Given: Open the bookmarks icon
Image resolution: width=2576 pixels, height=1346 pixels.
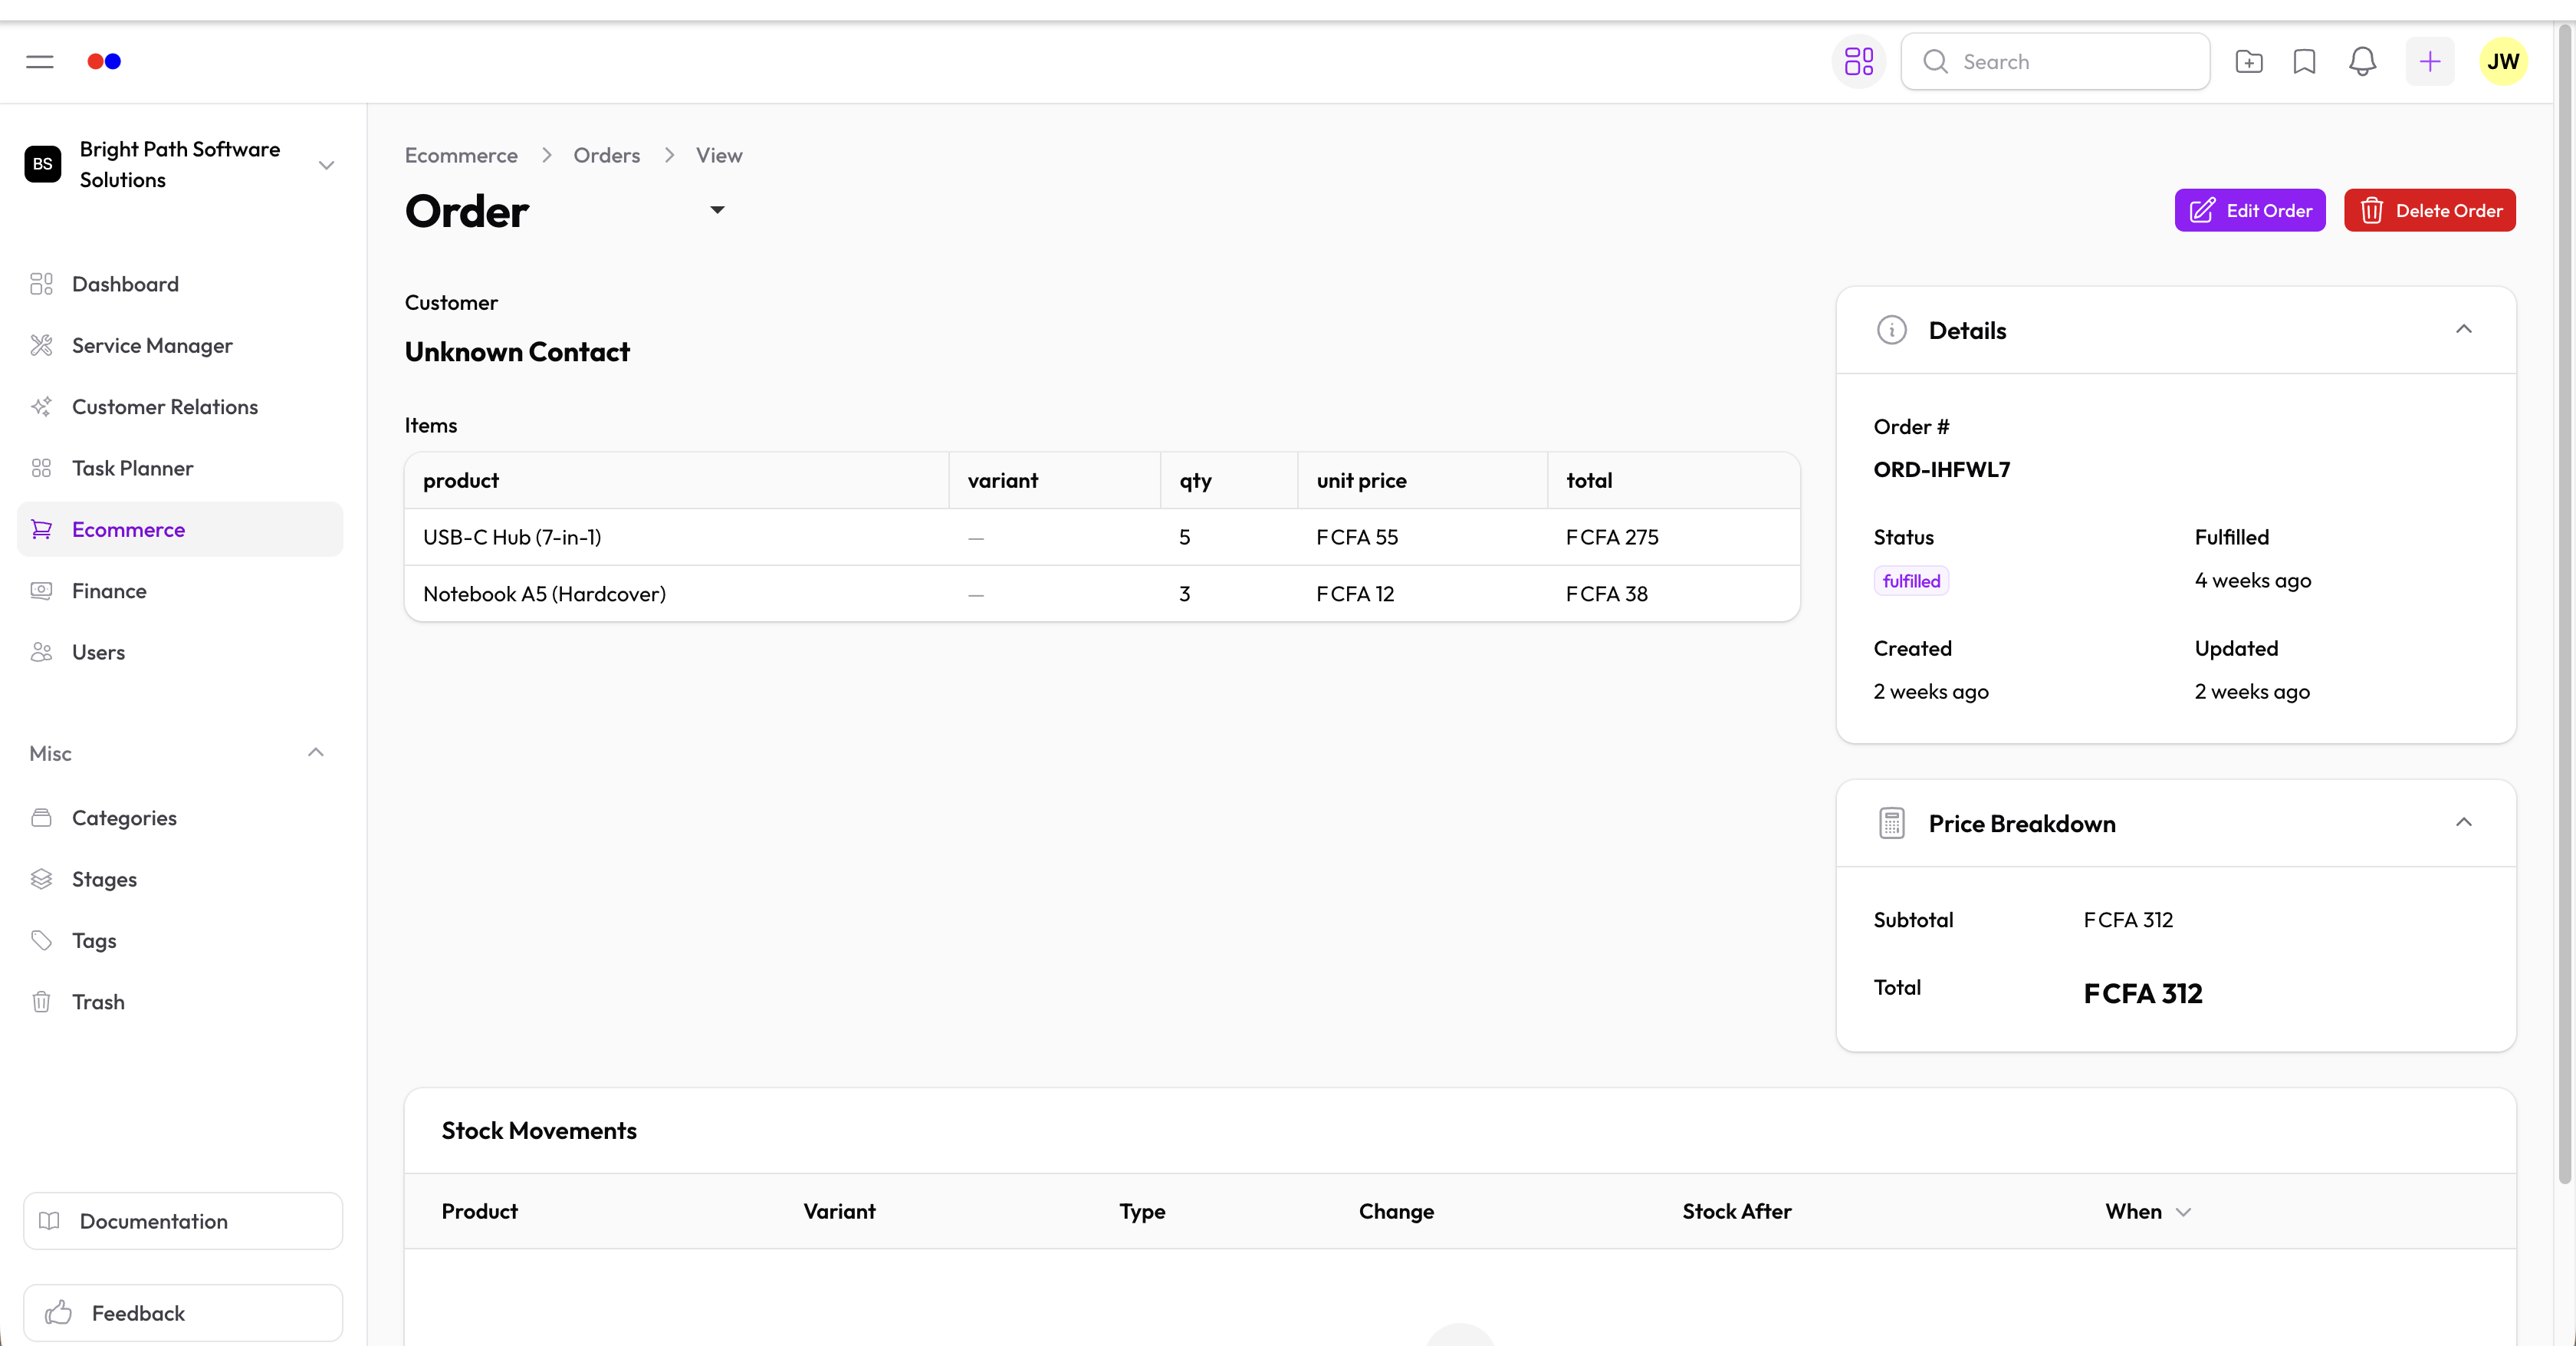Looking at the screenshot, I should [x=2305, y=62].
